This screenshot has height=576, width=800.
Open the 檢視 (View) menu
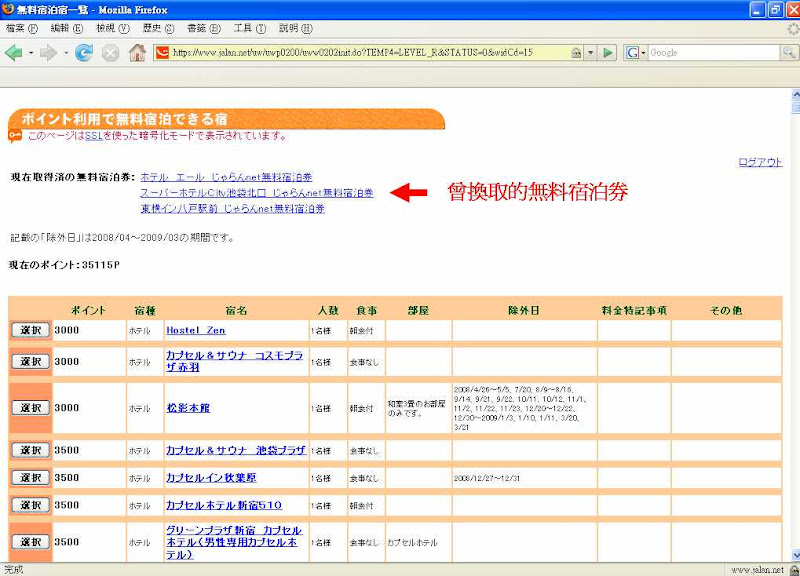point(113,28)
